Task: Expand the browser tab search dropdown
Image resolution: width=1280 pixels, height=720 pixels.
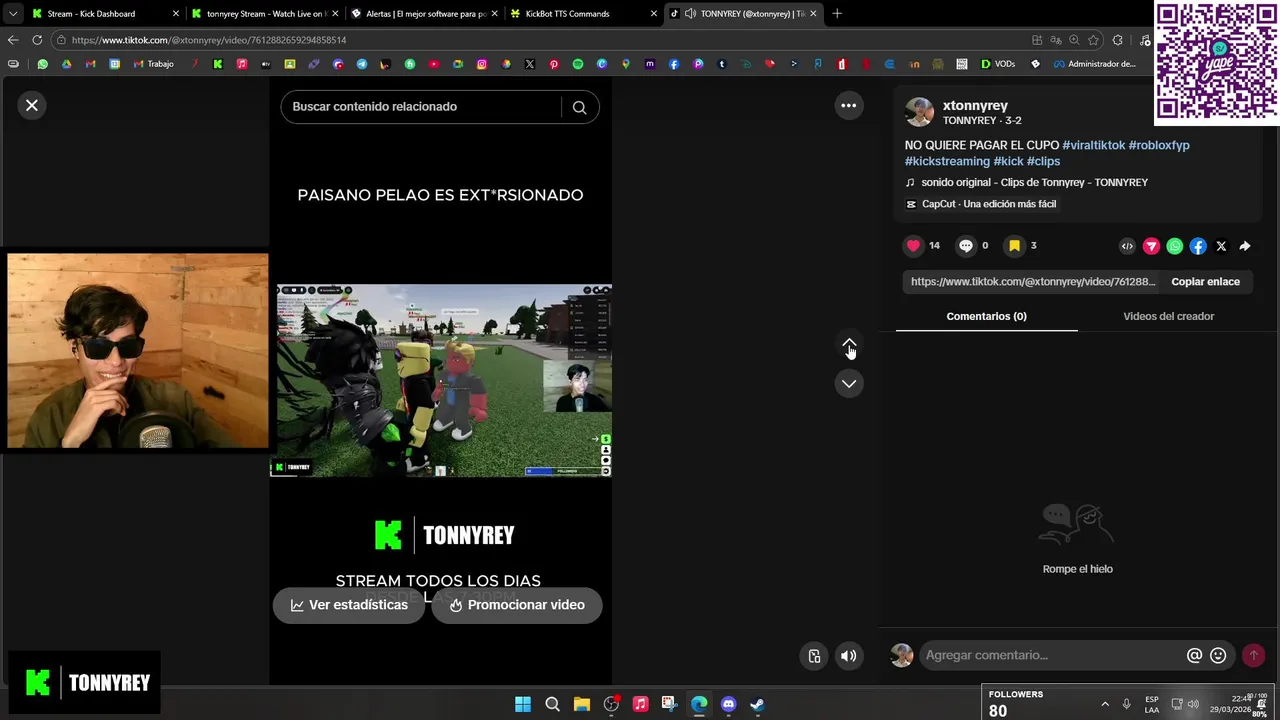Action: coord(12,14)
